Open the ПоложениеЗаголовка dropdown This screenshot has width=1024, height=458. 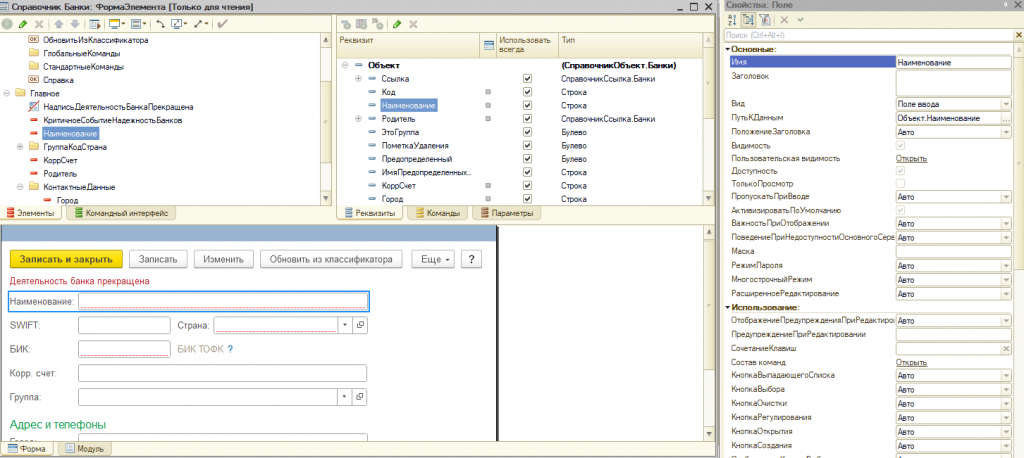pos(1006,132)
